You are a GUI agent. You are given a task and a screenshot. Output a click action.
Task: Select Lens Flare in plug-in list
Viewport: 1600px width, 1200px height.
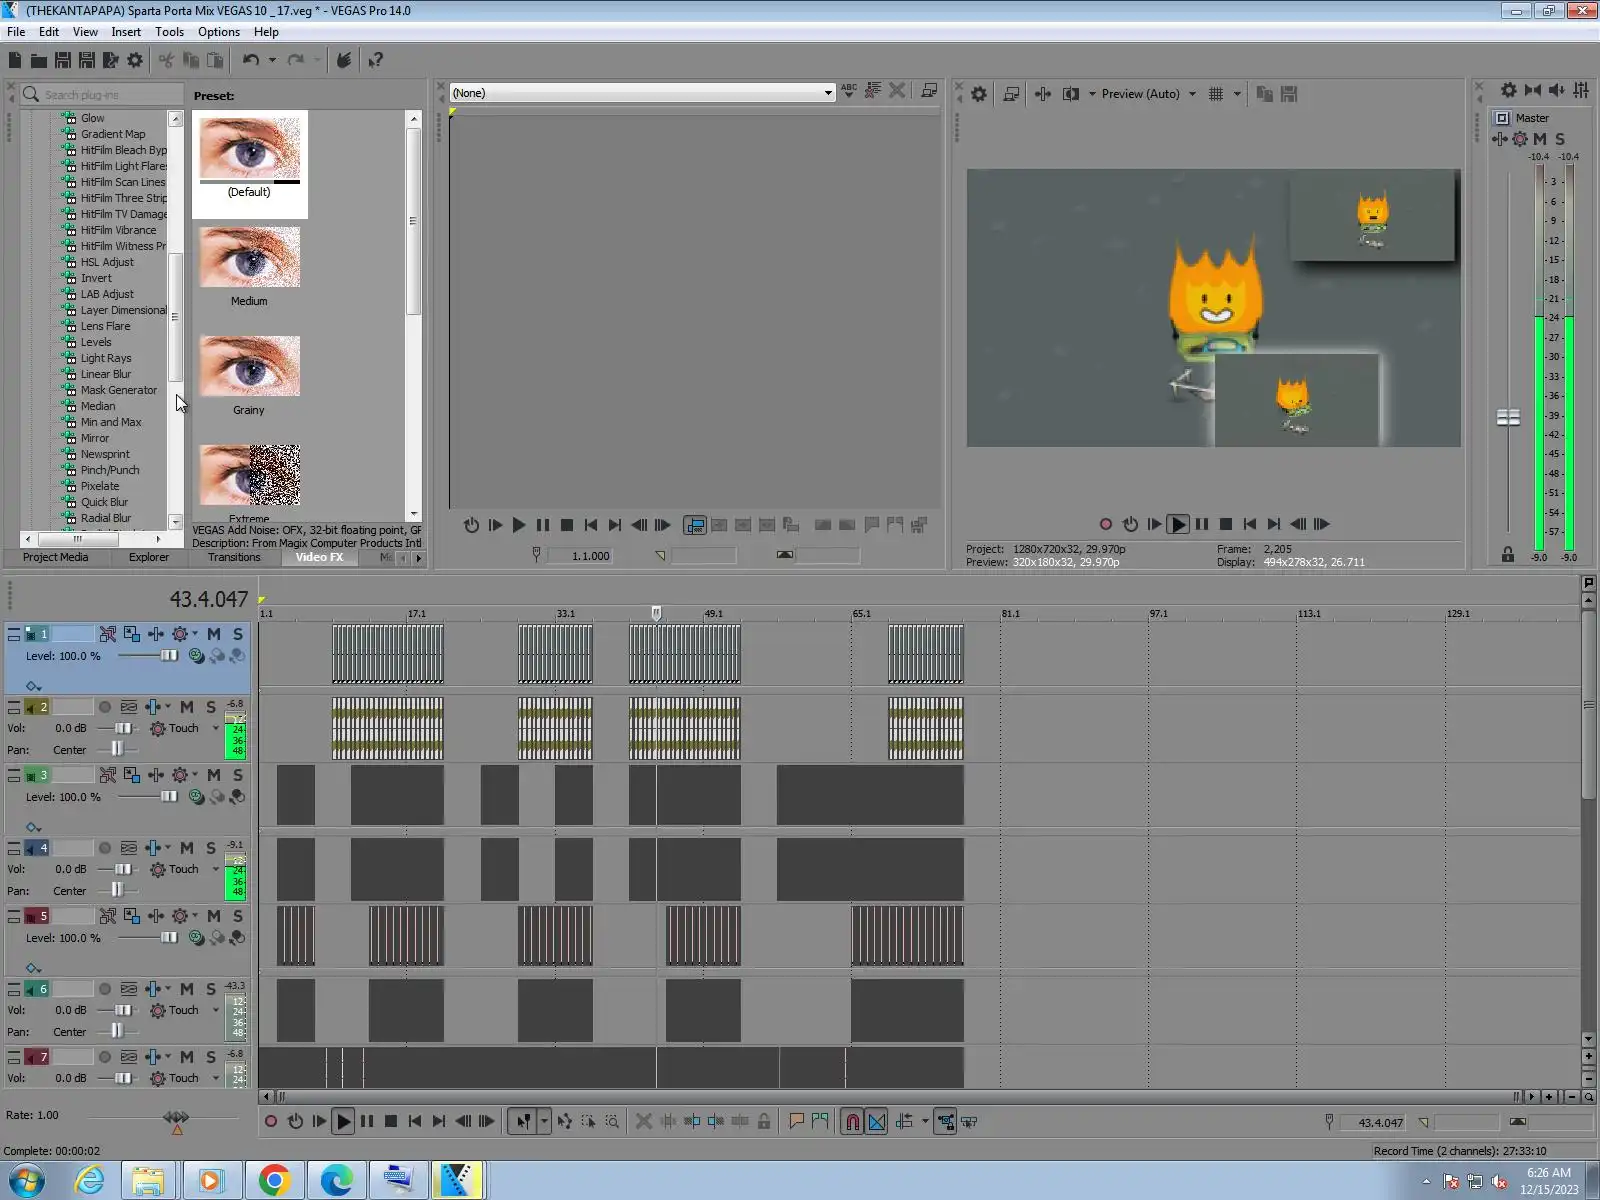[x=105, y=326]
